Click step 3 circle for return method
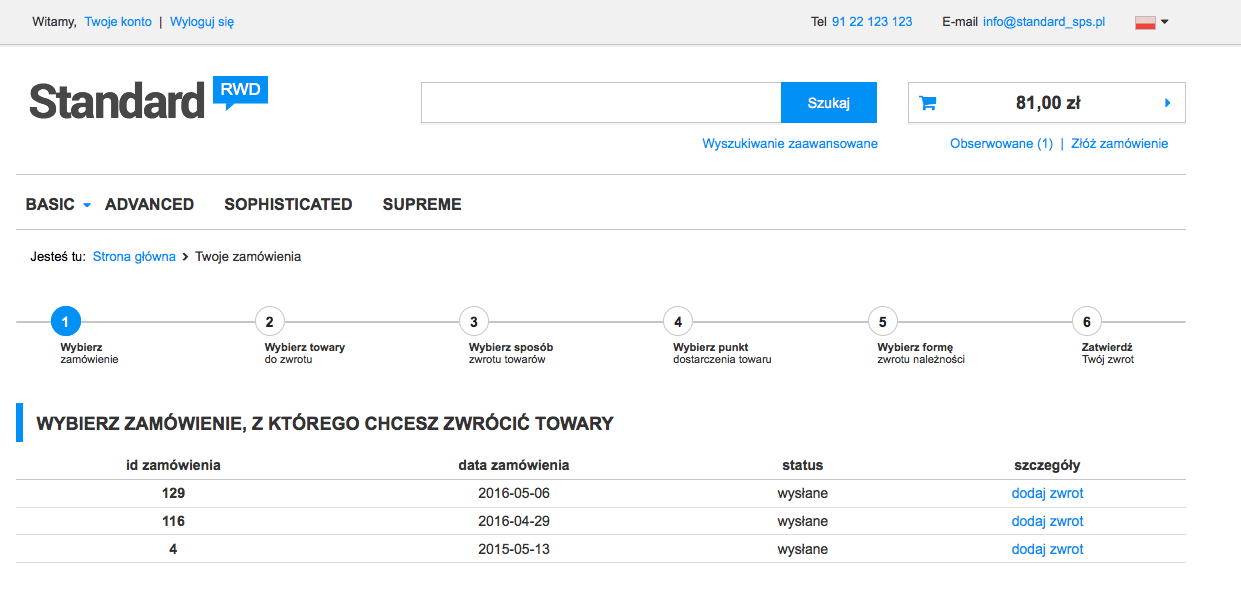Screen dimensions: 1241x591 click(x=473, y=322)
